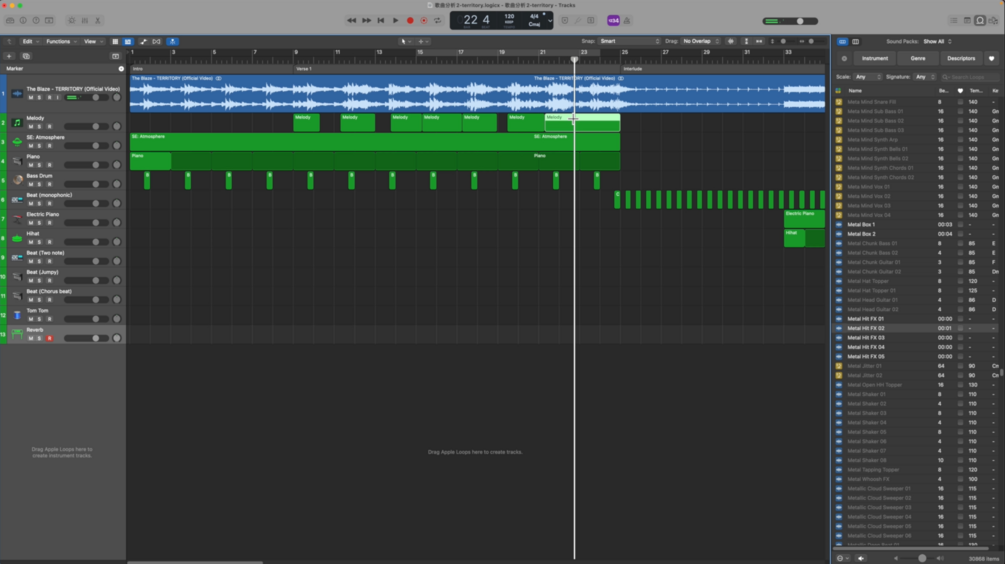1005x564 pixels.
Task: Open the Signature Any dropdown
Action: pyautogui.click(x=925, y=77)
